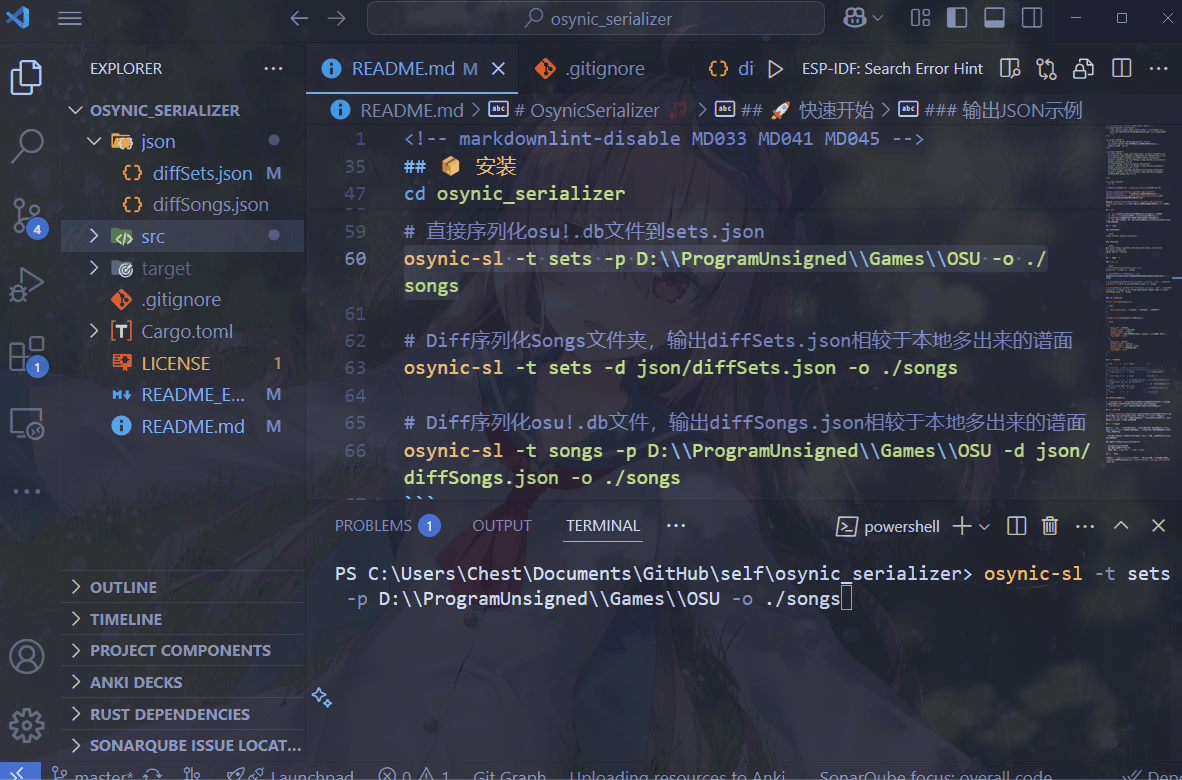Go back with the left arrow
The image size is (1182, 780).
point(299,18)
